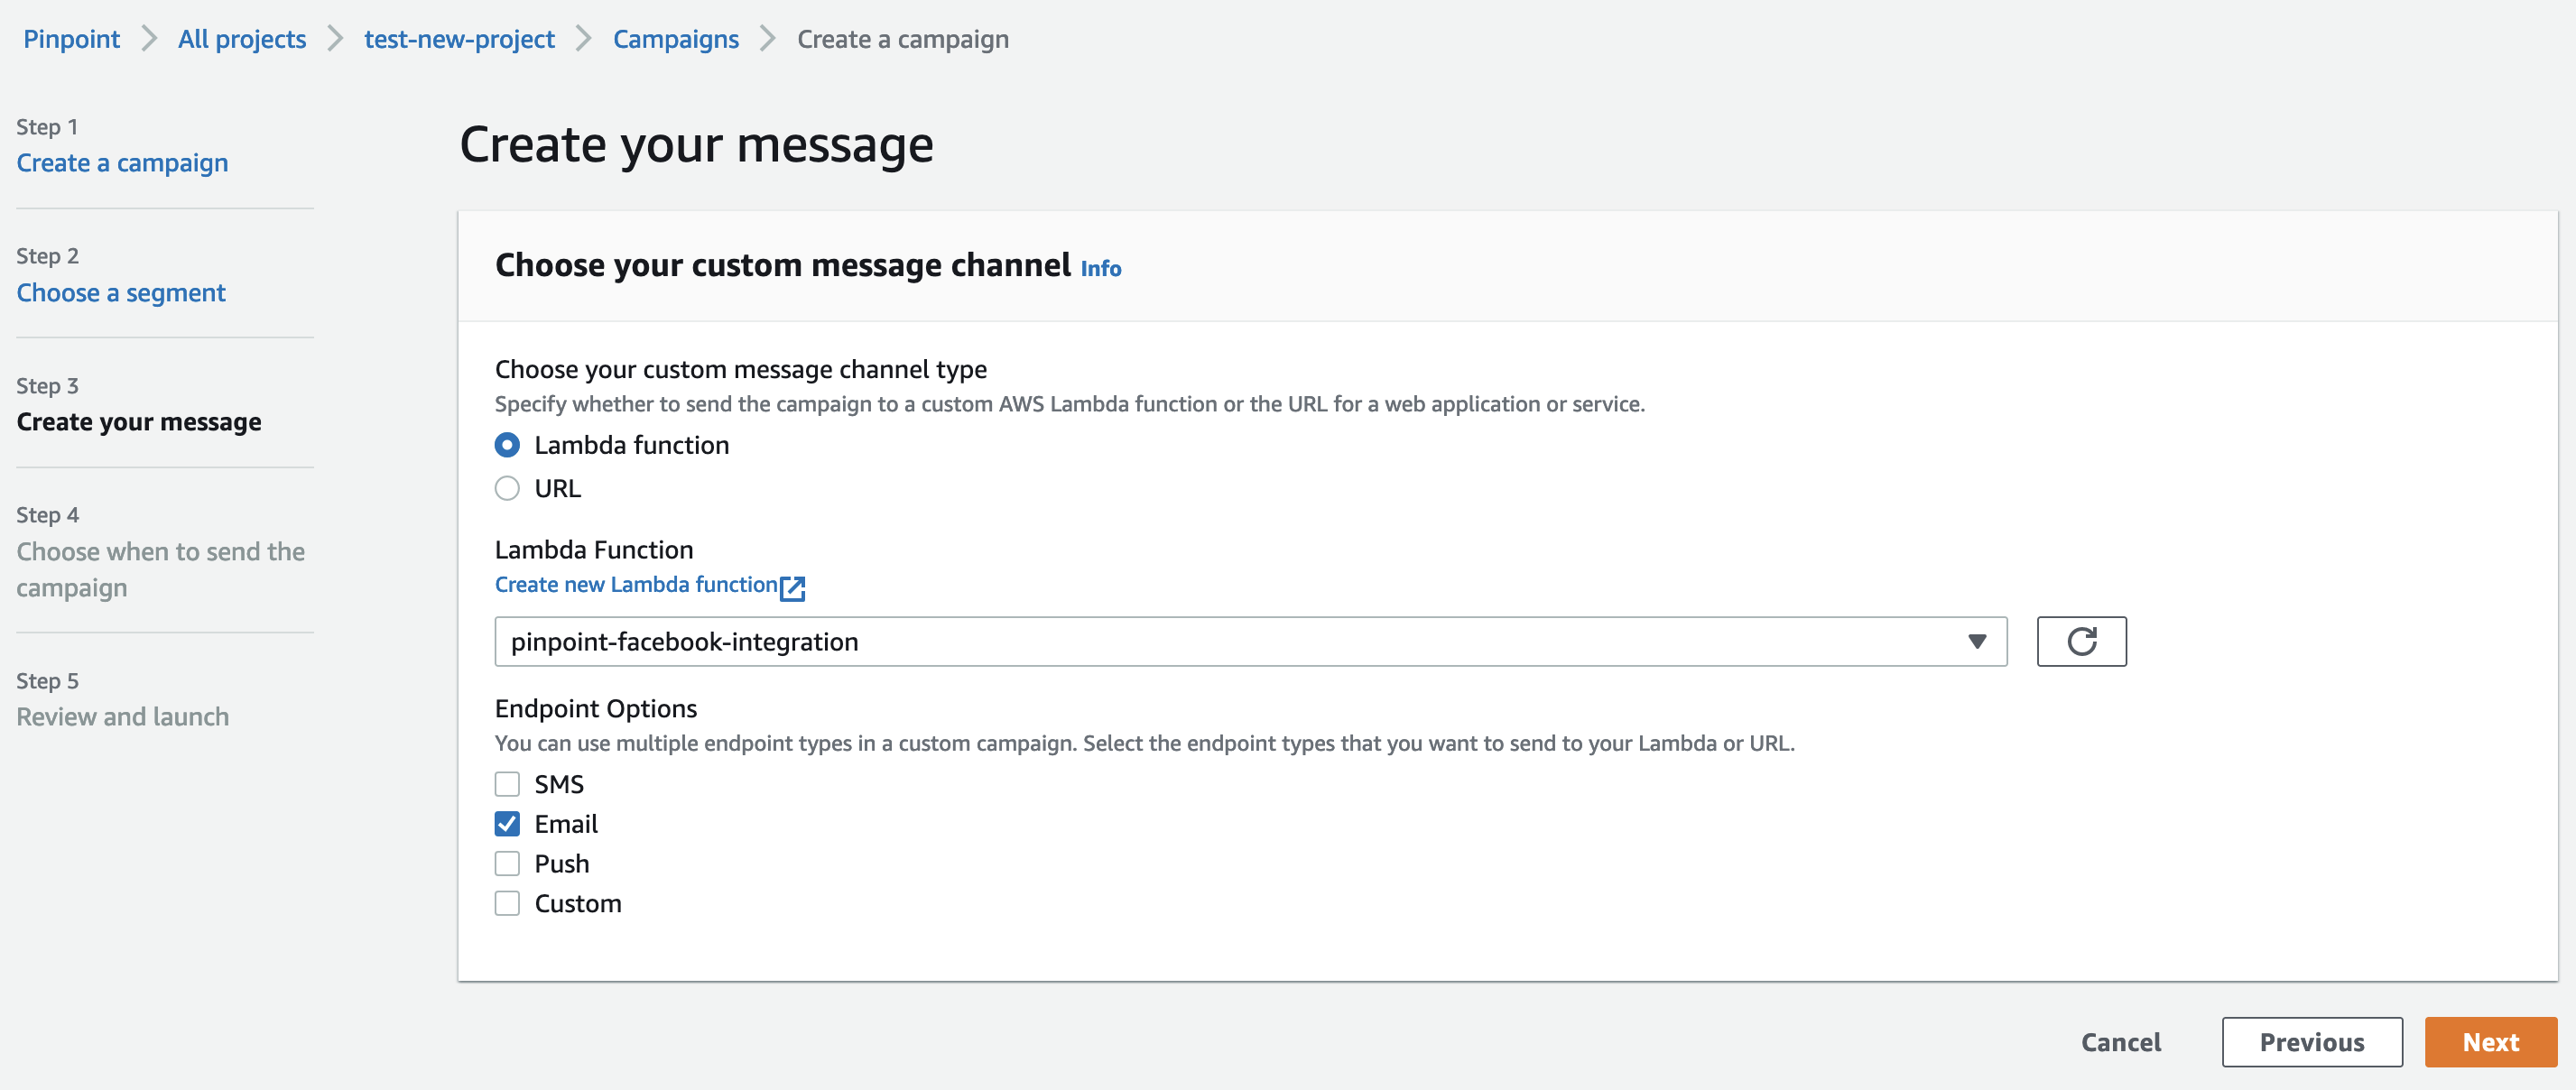Click the refresh Lambda functions icon button
Screen dimensions: 2576x1090
coord(2081,641)
